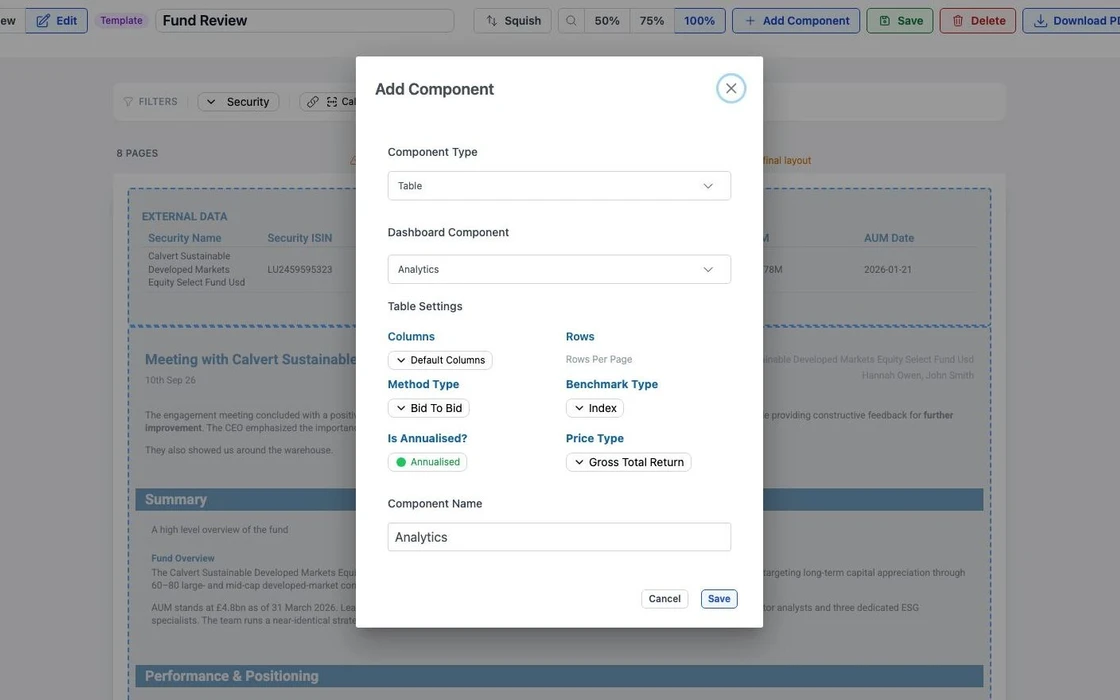Click the Fund Overview heading
This screenshot has width=1120, height=700.
(x=183, y=558)
